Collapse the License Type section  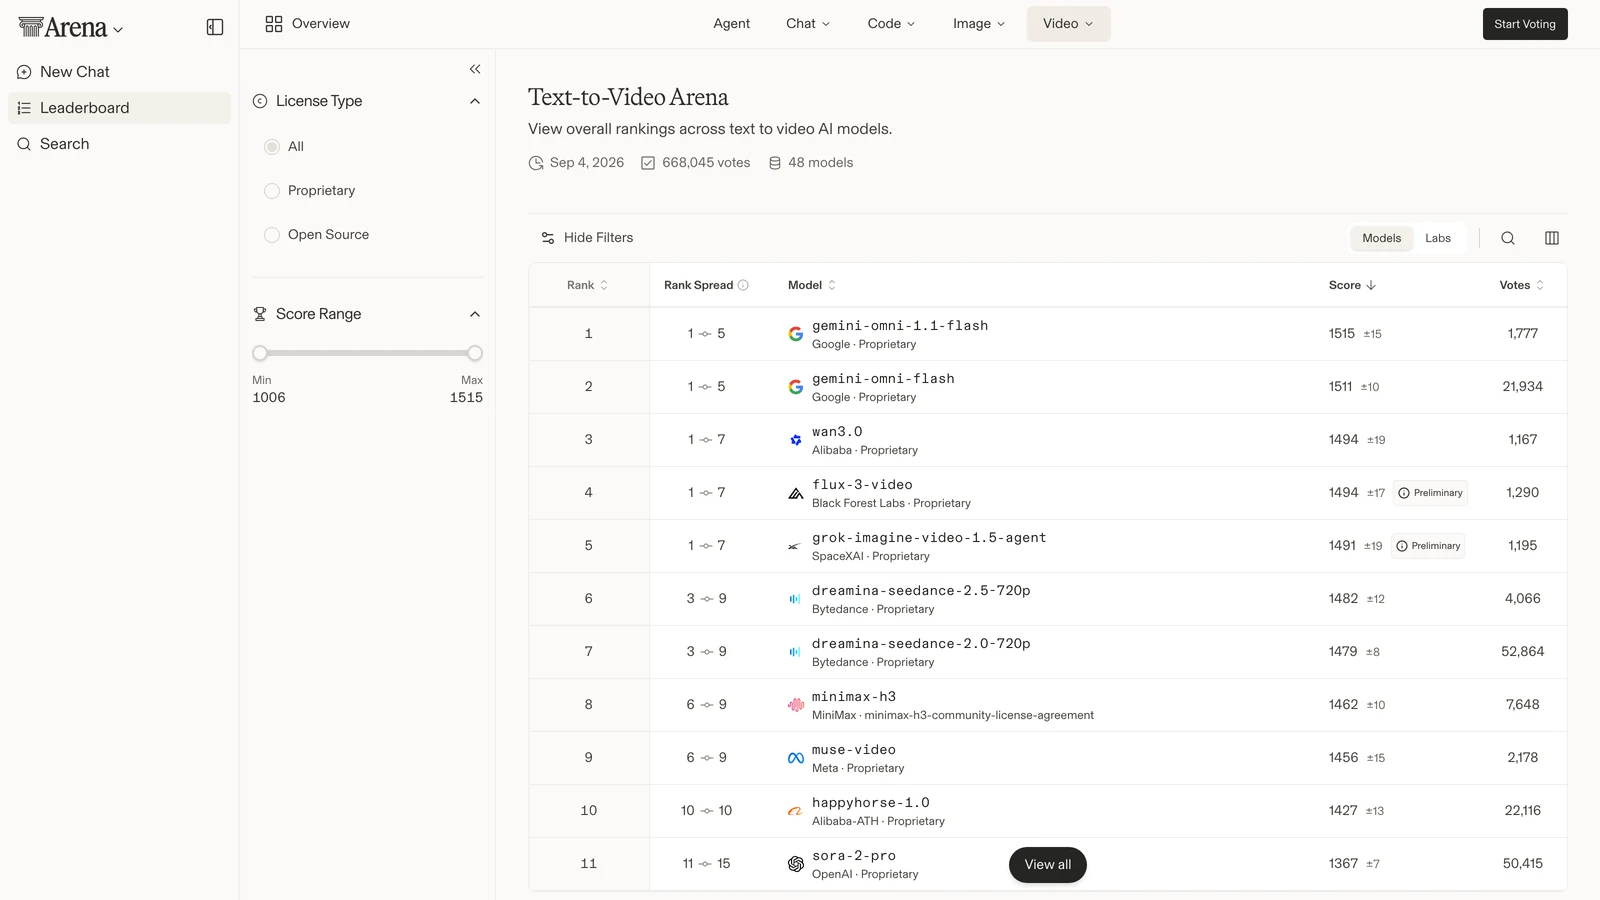(x=475, y=101)
